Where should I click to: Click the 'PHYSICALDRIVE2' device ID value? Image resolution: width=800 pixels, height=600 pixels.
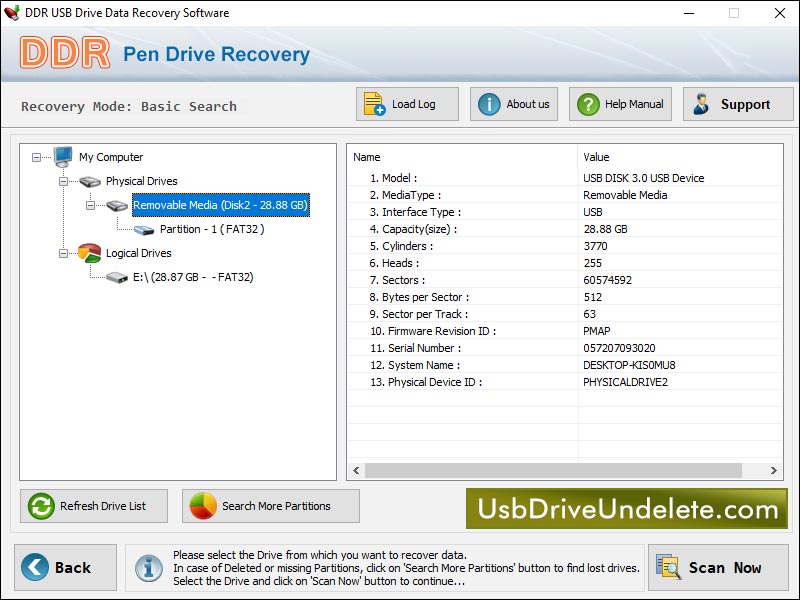[625, 382]
